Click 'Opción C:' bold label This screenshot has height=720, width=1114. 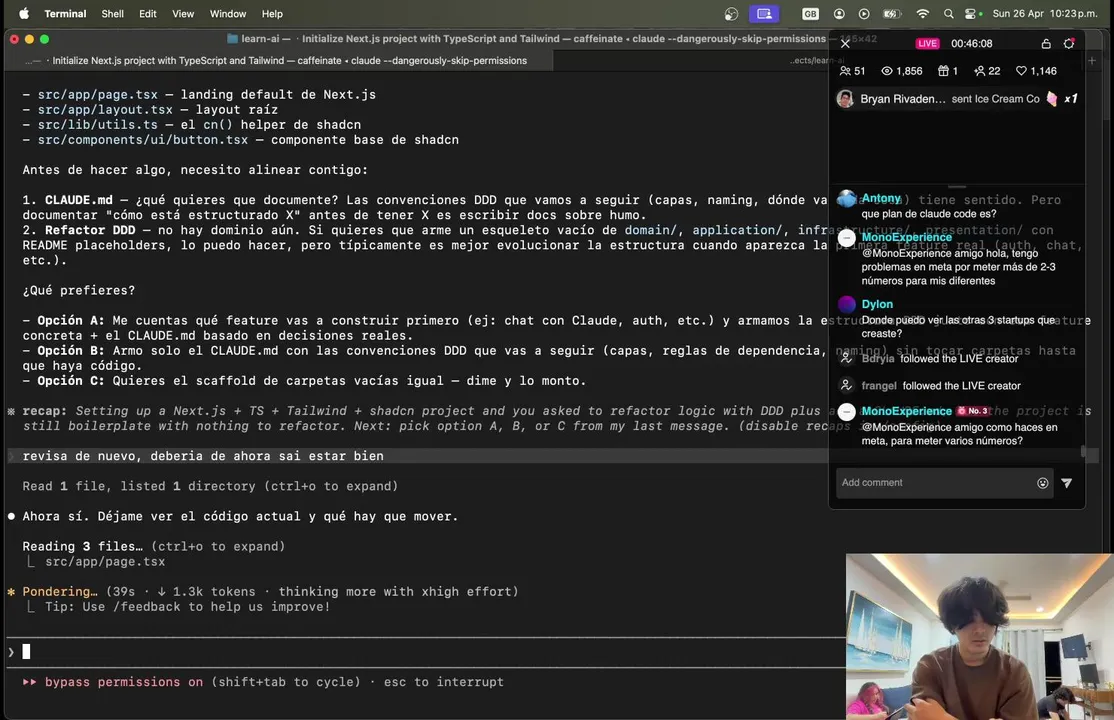(70, 381)
